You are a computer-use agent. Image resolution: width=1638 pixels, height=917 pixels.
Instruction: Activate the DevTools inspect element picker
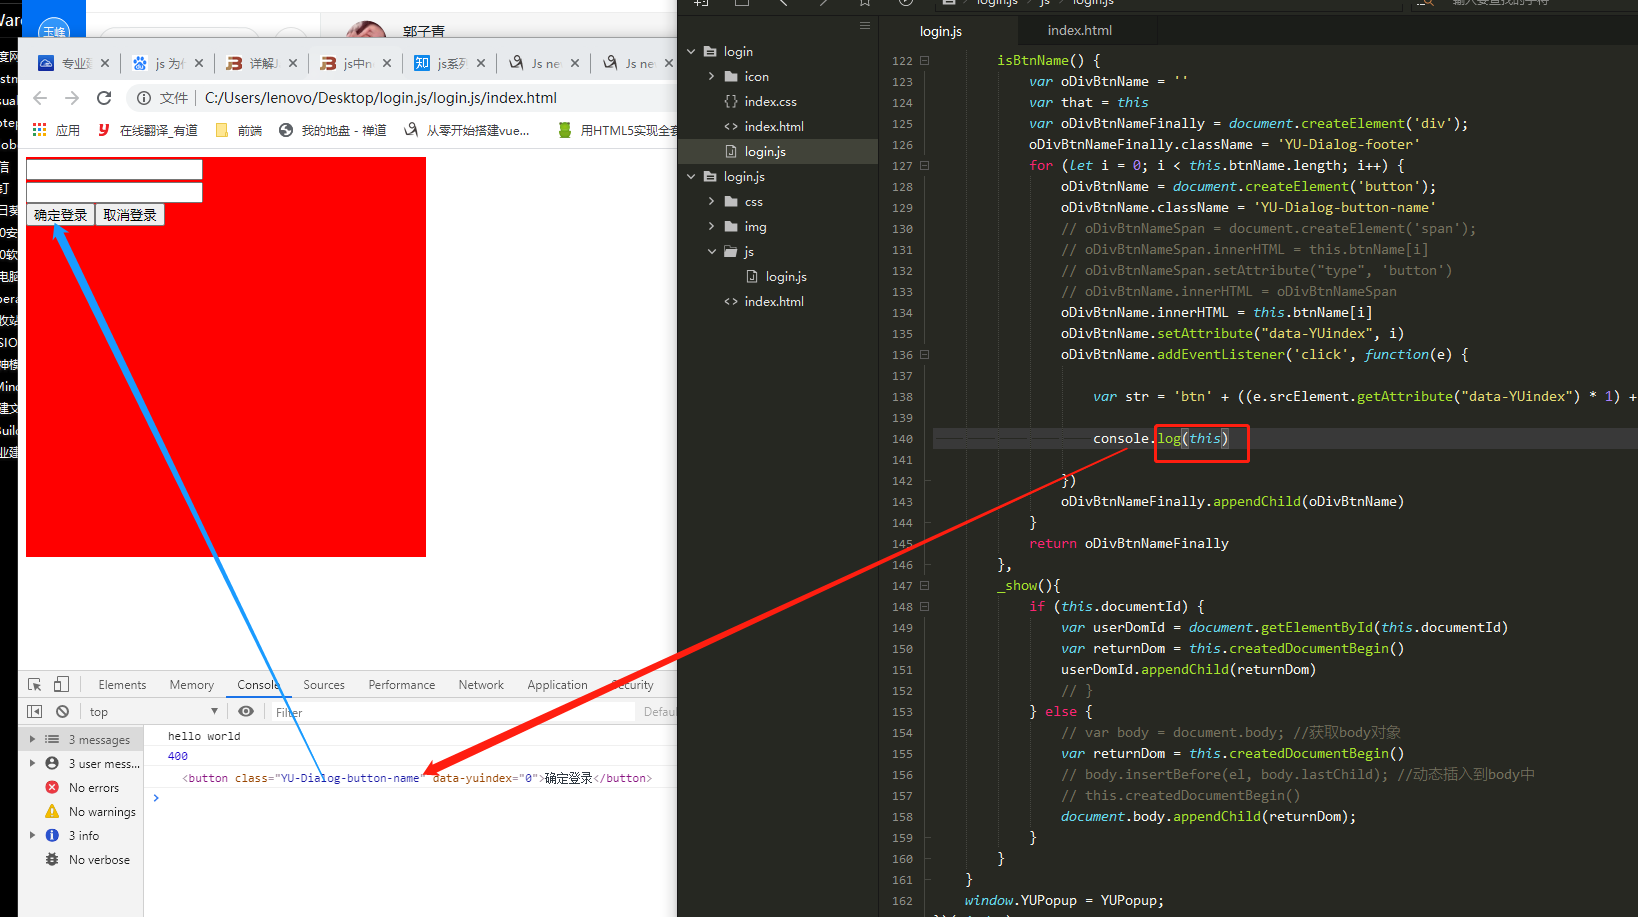[x=35, y=684]
